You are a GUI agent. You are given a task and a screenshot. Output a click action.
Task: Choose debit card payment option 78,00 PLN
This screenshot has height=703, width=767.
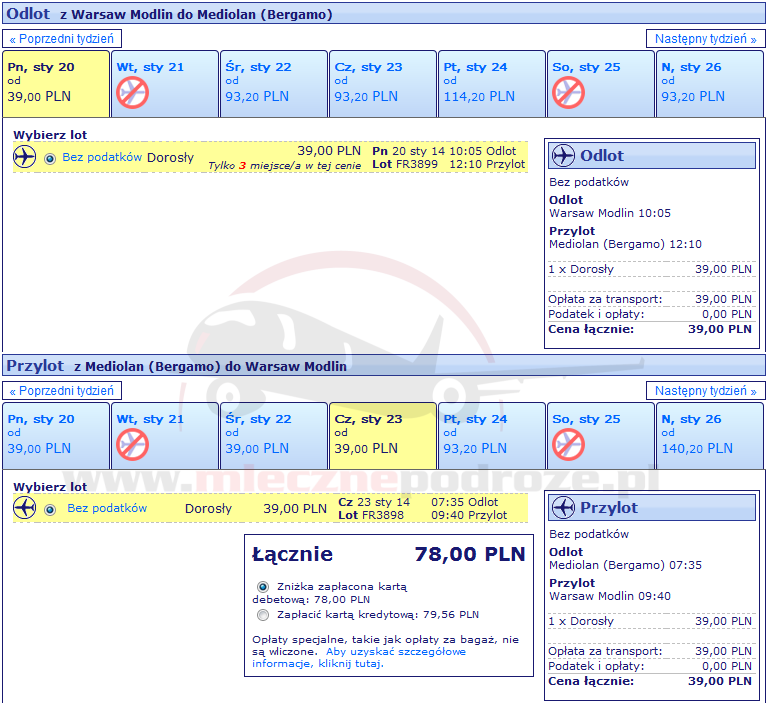[263, 587]
